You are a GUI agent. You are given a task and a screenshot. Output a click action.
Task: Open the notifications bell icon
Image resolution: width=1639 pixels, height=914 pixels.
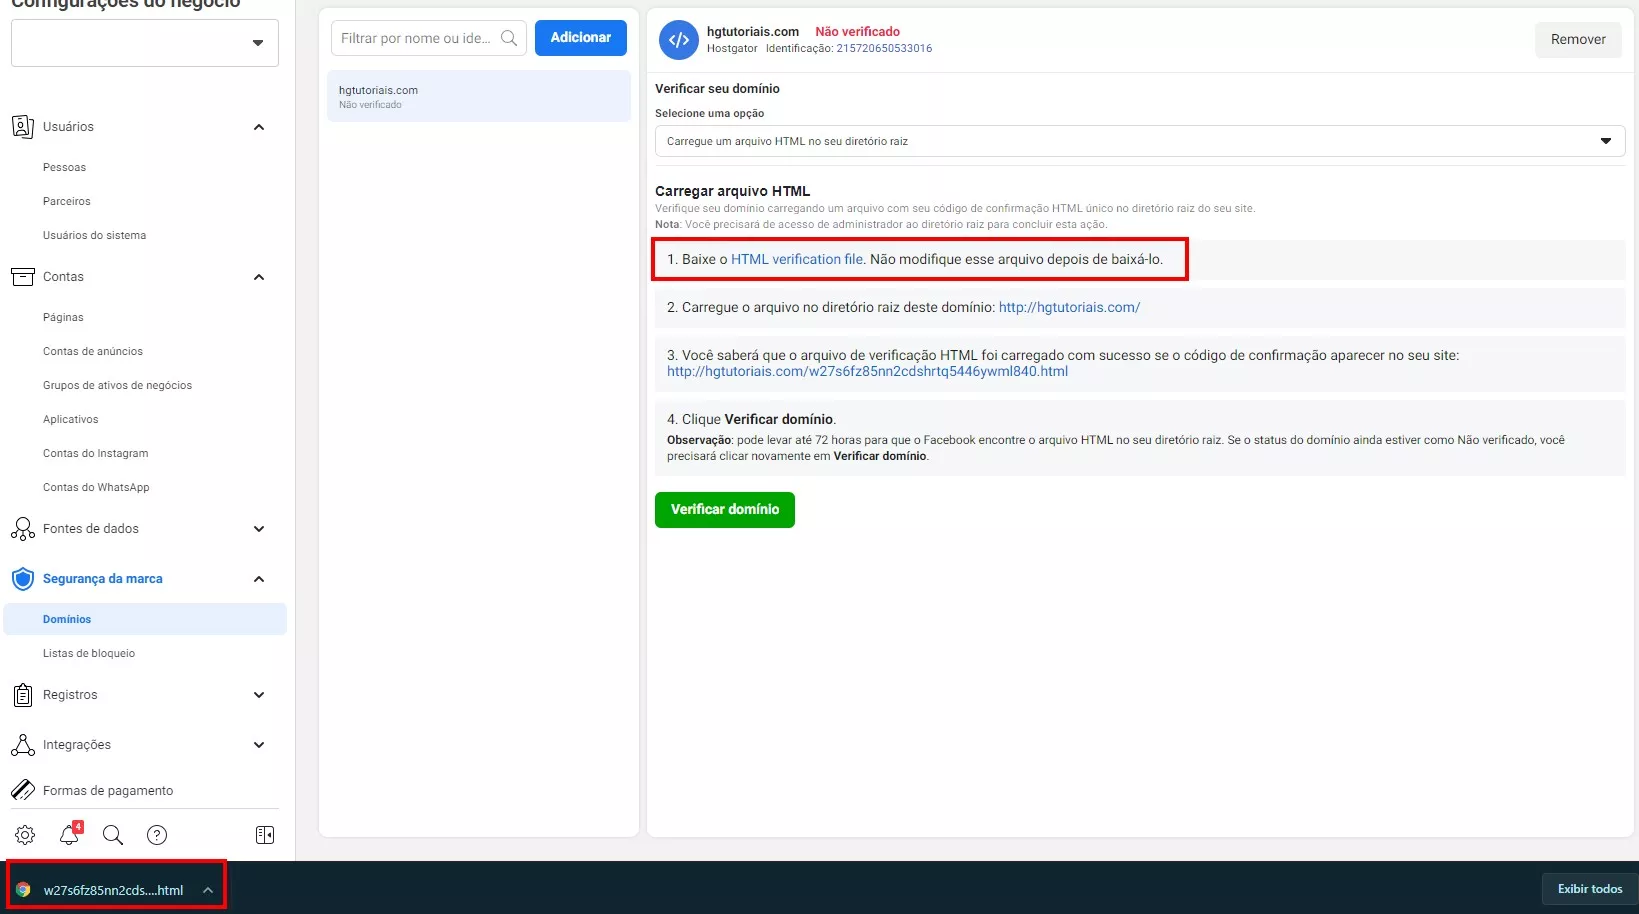click(x=69, y=834)
